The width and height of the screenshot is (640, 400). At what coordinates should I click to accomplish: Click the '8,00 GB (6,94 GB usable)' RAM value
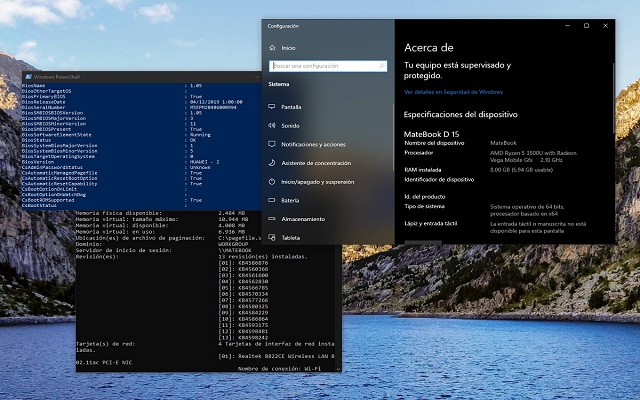point(521,170)
